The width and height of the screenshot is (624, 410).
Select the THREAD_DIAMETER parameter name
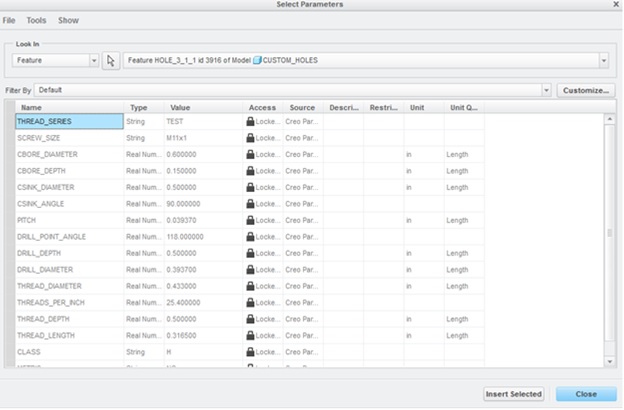(49, 286)
